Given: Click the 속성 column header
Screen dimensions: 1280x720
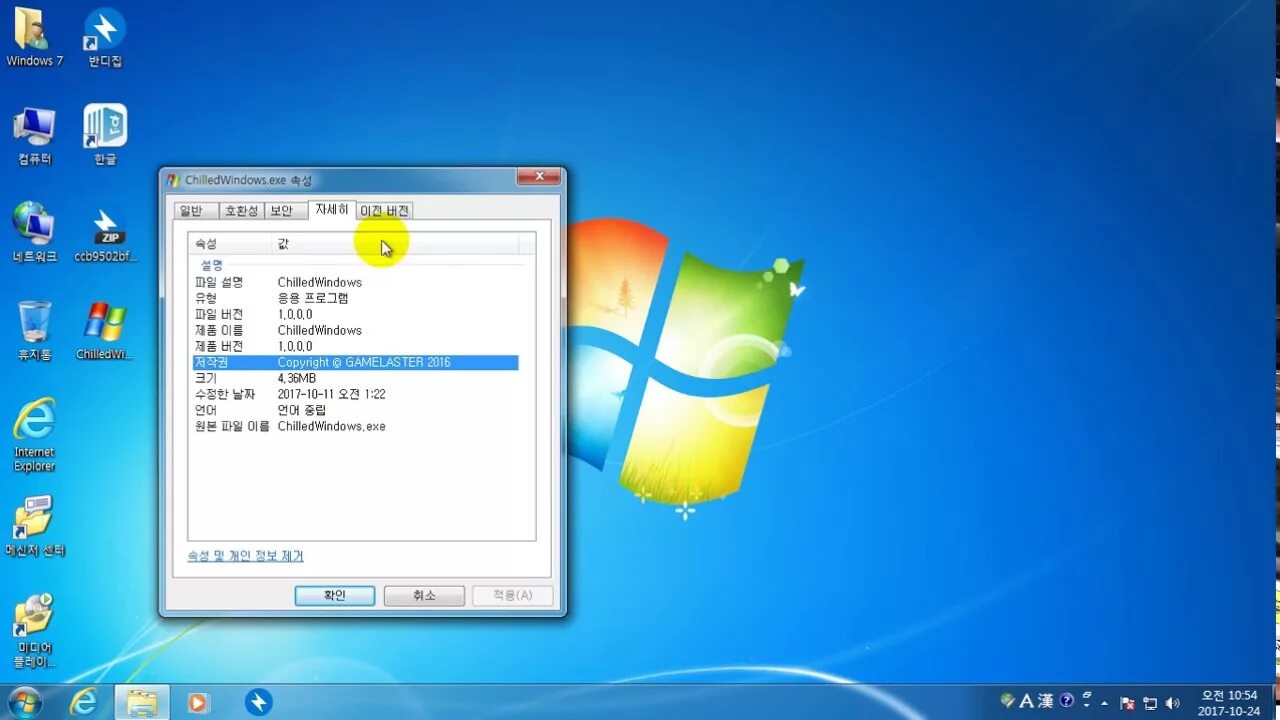Looking at the screenshot, I should click(x=230, y=244).
